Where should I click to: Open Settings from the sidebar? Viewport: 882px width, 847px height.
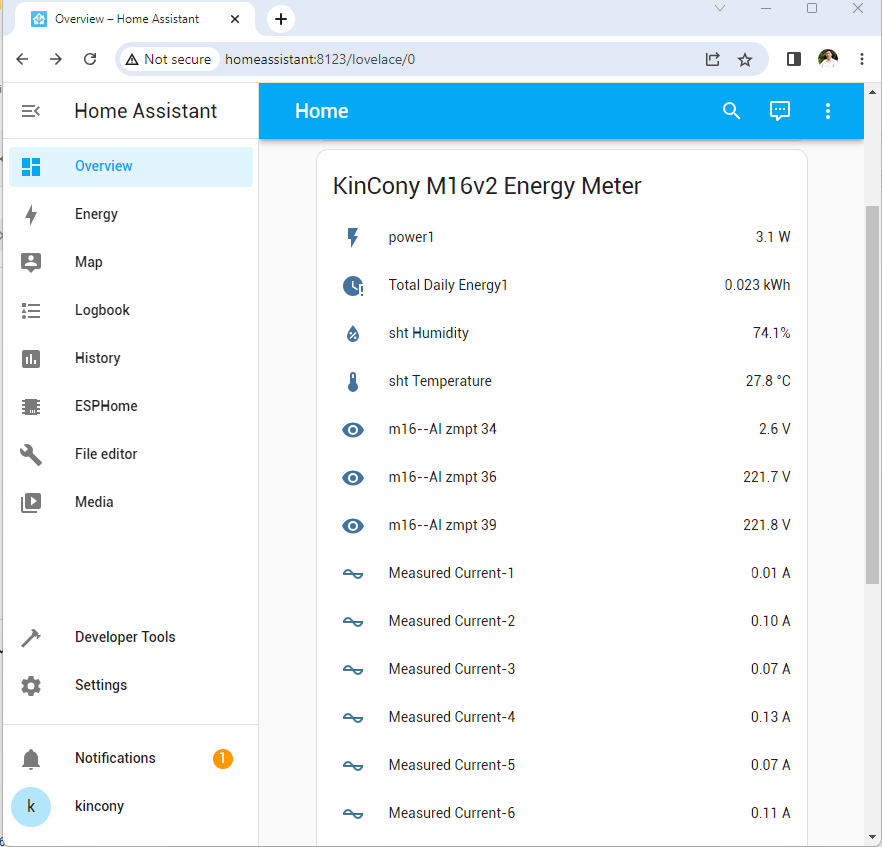(100, 685)
